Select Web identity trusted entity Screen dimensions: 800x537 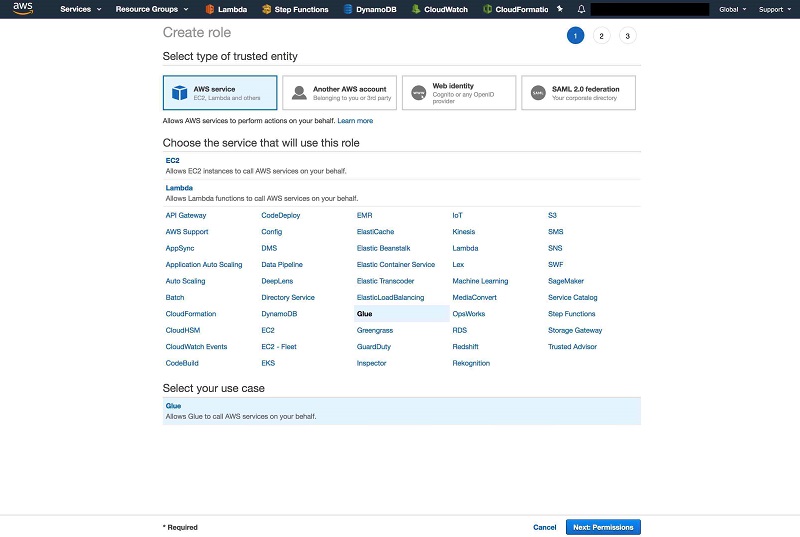459,93
